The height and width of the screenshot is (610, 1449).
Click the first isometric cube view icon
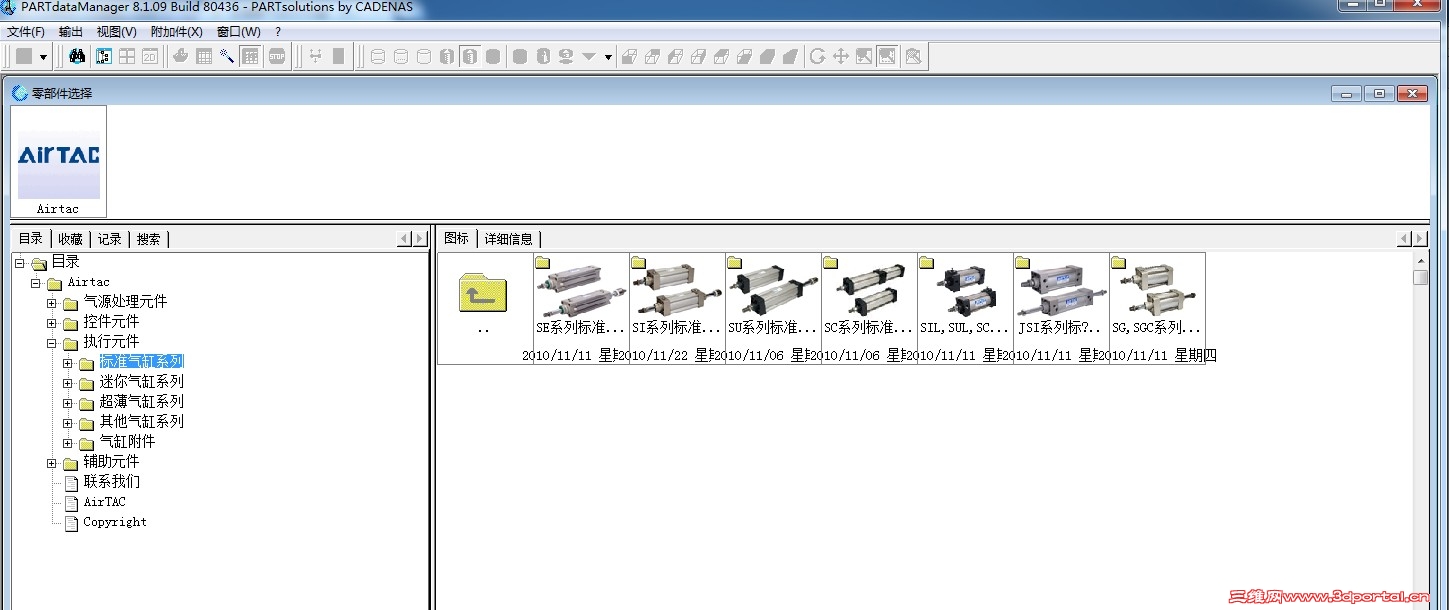pos(629,56)
